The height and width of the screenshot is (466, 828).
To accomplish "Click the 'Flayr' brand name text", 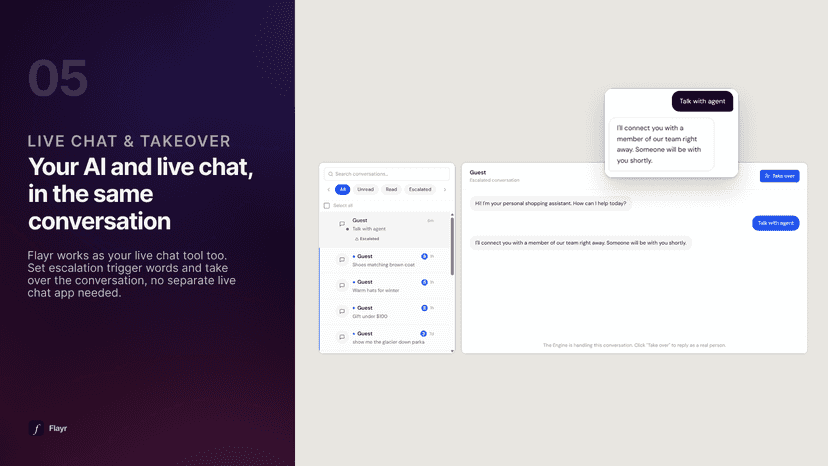I will 58,428.
